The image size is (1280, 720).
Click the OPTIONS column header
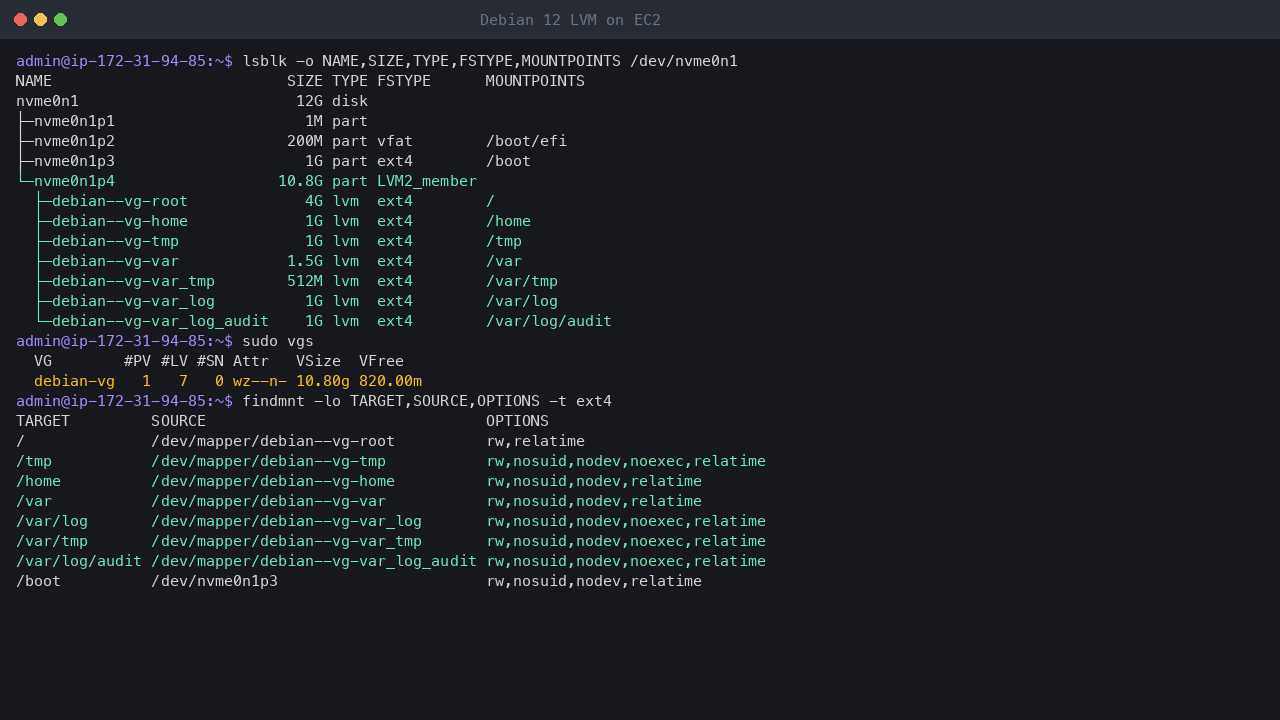point(517,421)
